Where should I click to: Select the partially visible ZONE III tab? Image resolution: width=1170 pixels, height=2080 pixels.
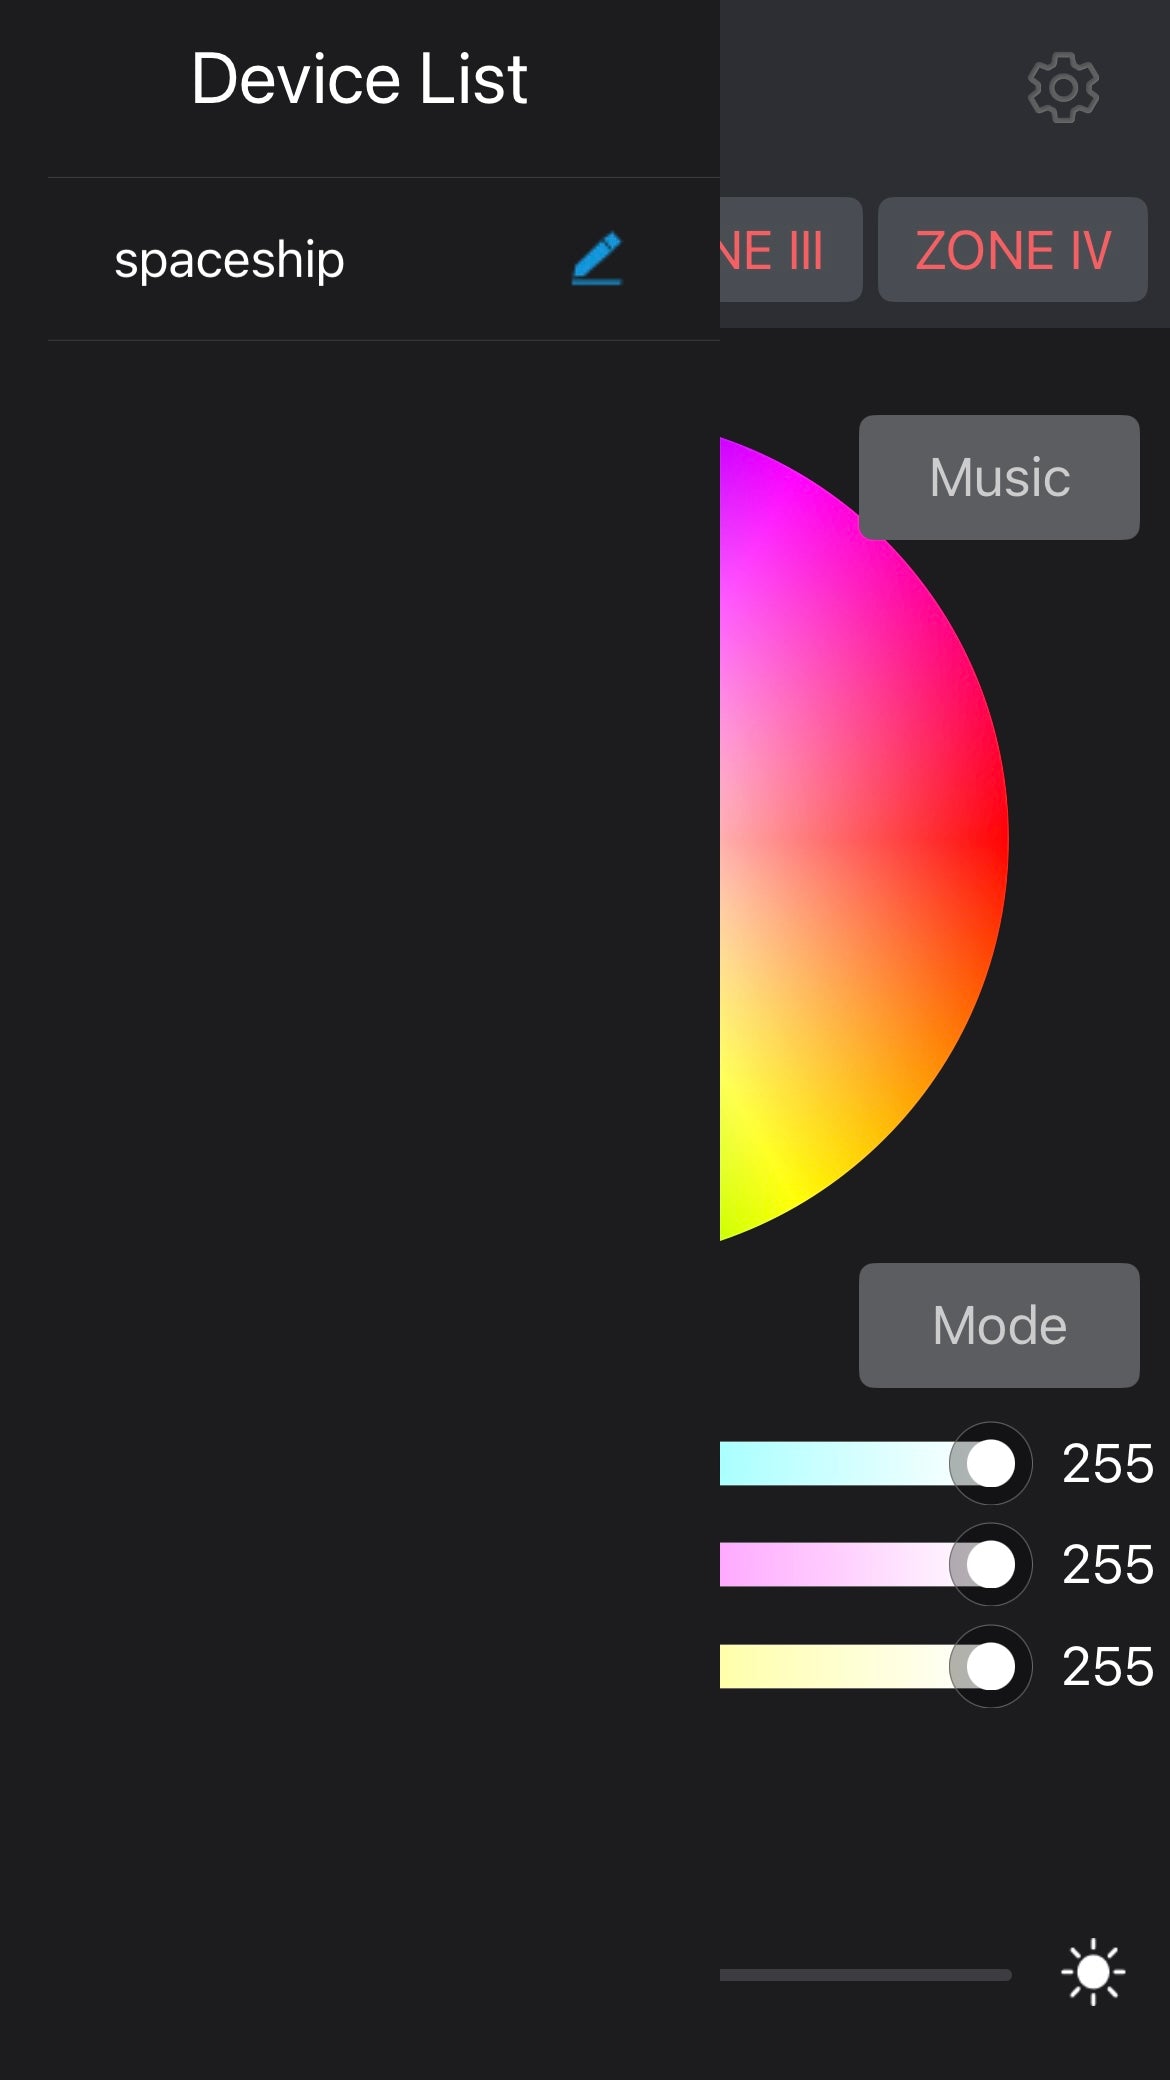point(788,250)
